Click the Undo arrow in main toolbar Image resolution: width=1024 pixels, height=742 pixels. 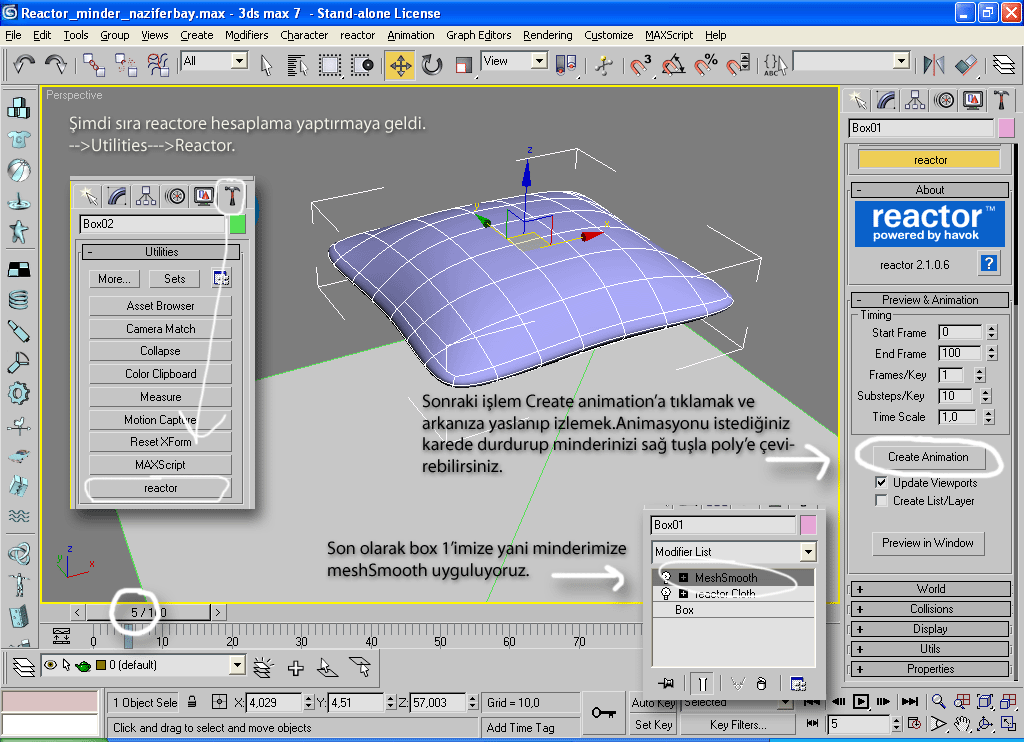pos(24,65)
